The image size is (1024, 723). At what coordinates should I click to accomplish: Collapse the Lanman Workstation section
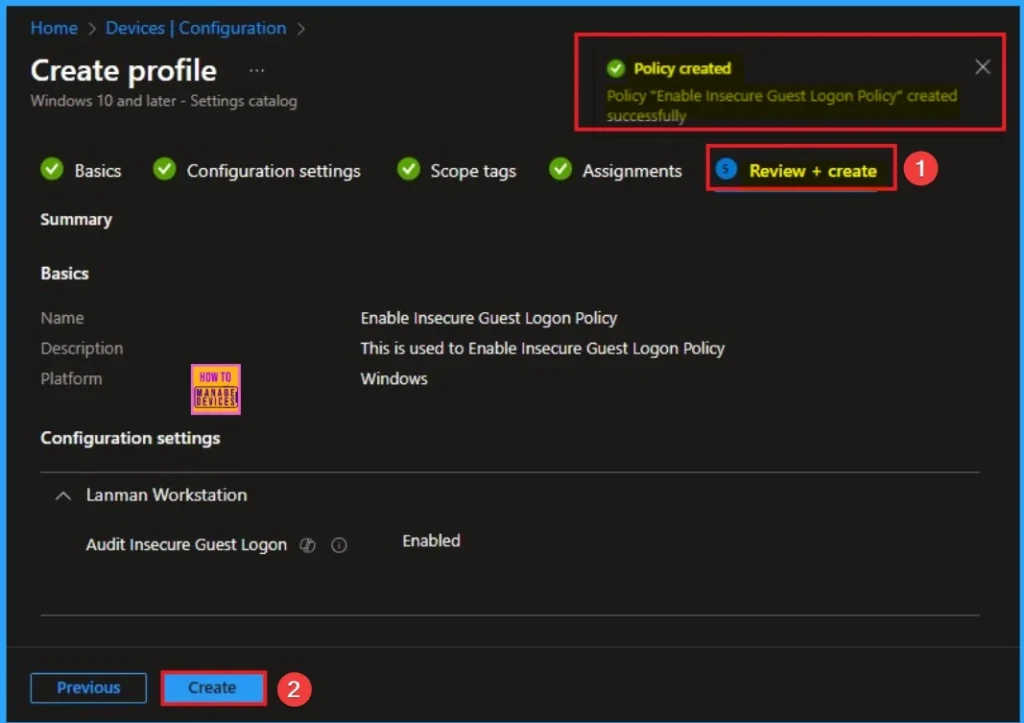[63, 495]
